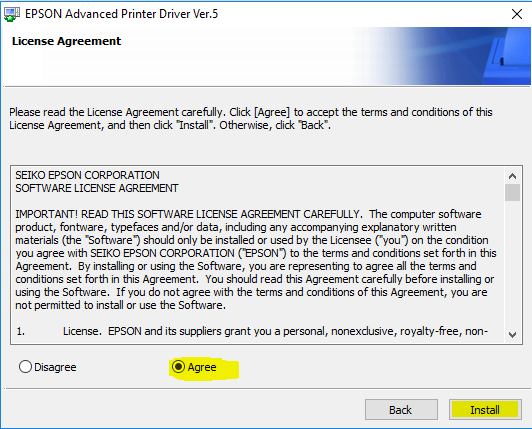Click the 'Disagree' label text

(x=55, y=367)
